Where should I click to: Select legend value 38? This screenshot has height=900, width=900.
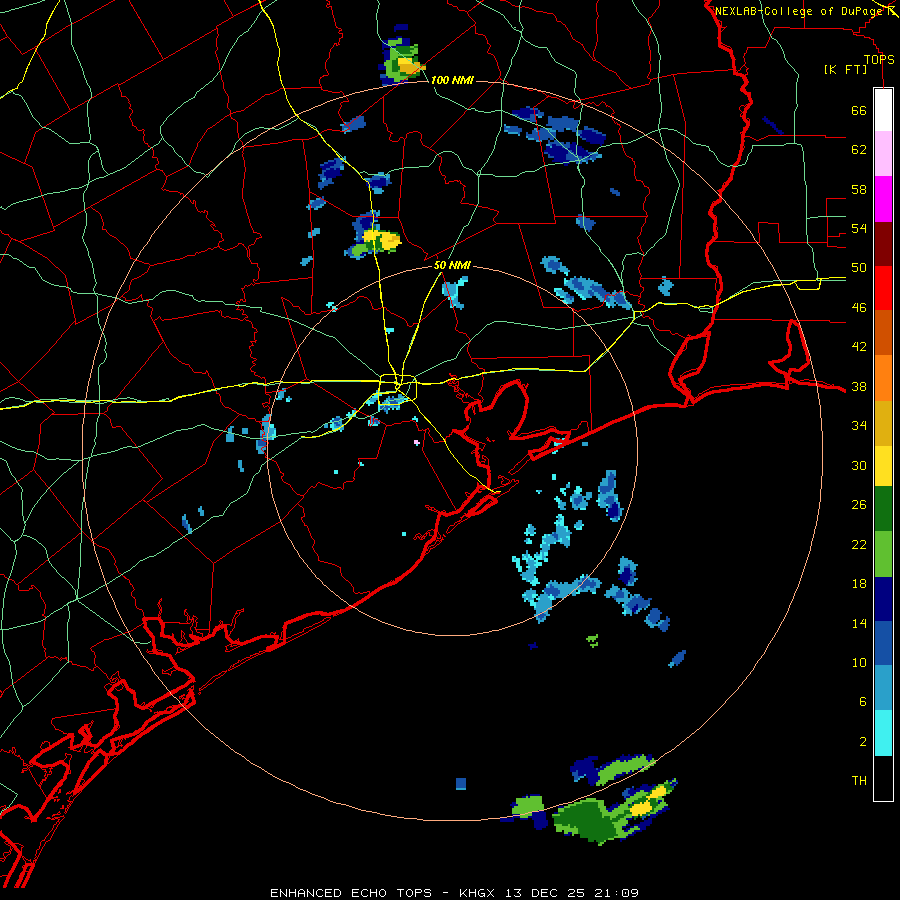click(859, 387)
